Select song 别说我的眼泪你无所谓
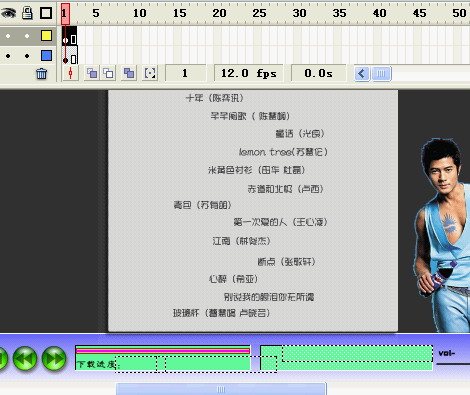The image size is (470, 395). pyautogui.click(x=269, y=297)
